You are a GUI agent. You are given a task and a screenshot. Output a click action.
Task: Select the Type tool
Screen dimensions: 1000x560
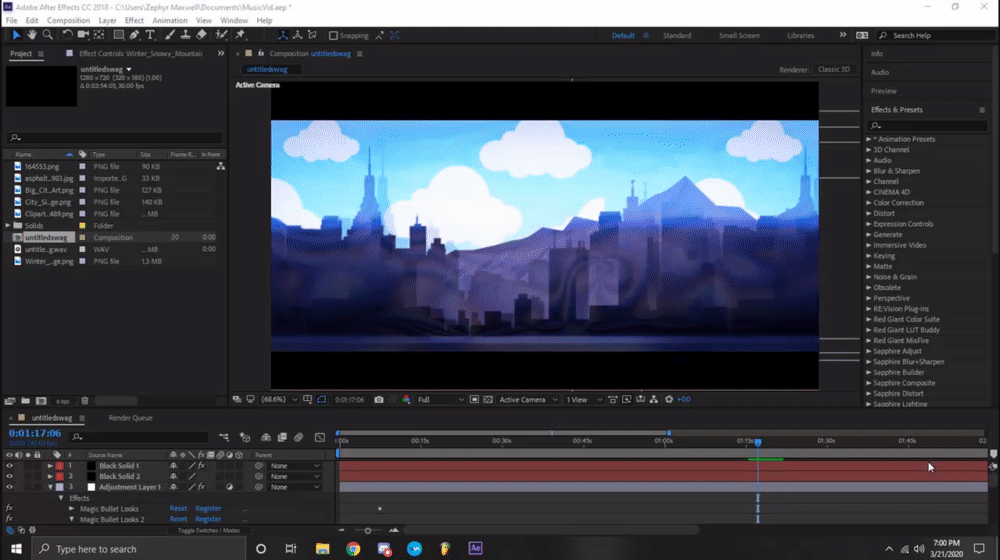(150, 35)
